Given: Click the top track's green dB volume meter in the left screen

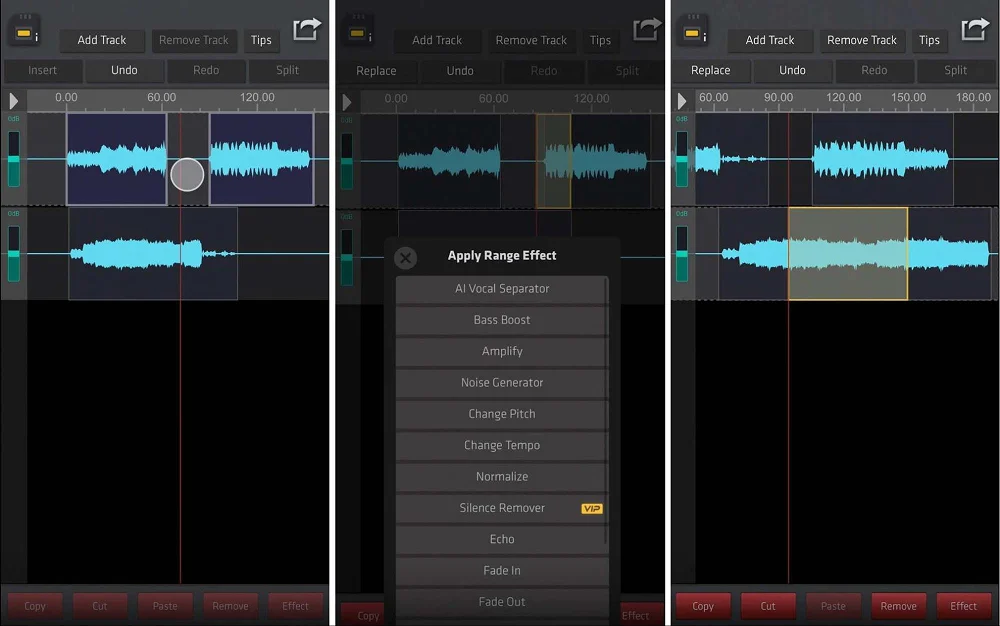Looking at the screenshot, I should click(14, 158).
